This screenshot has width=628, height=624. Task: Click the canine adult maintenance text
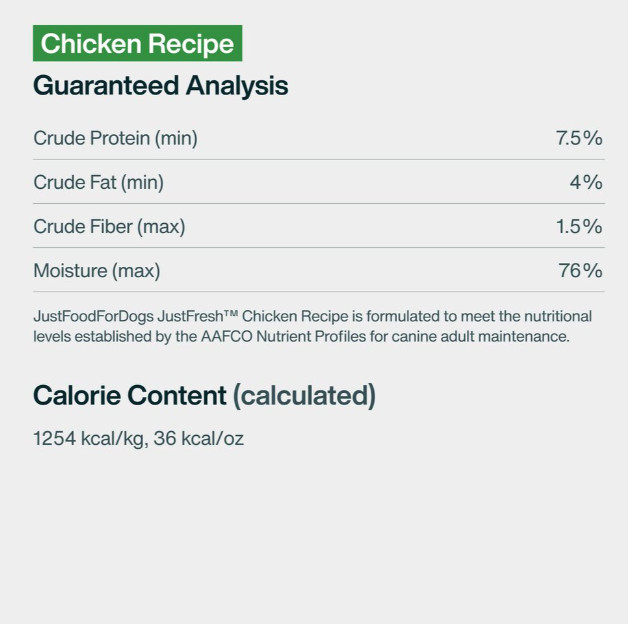tap(481, 336)
